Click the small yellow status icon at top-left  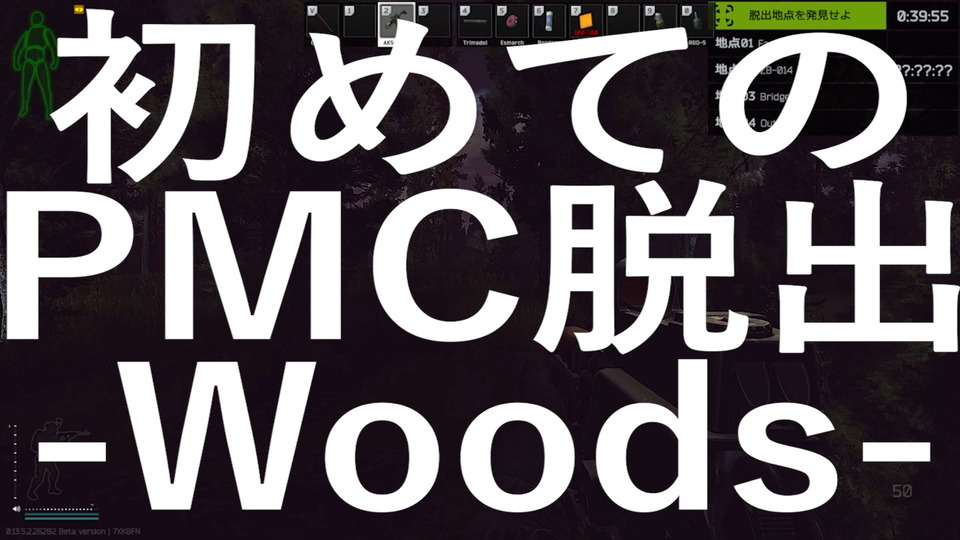tap(79, 10)
